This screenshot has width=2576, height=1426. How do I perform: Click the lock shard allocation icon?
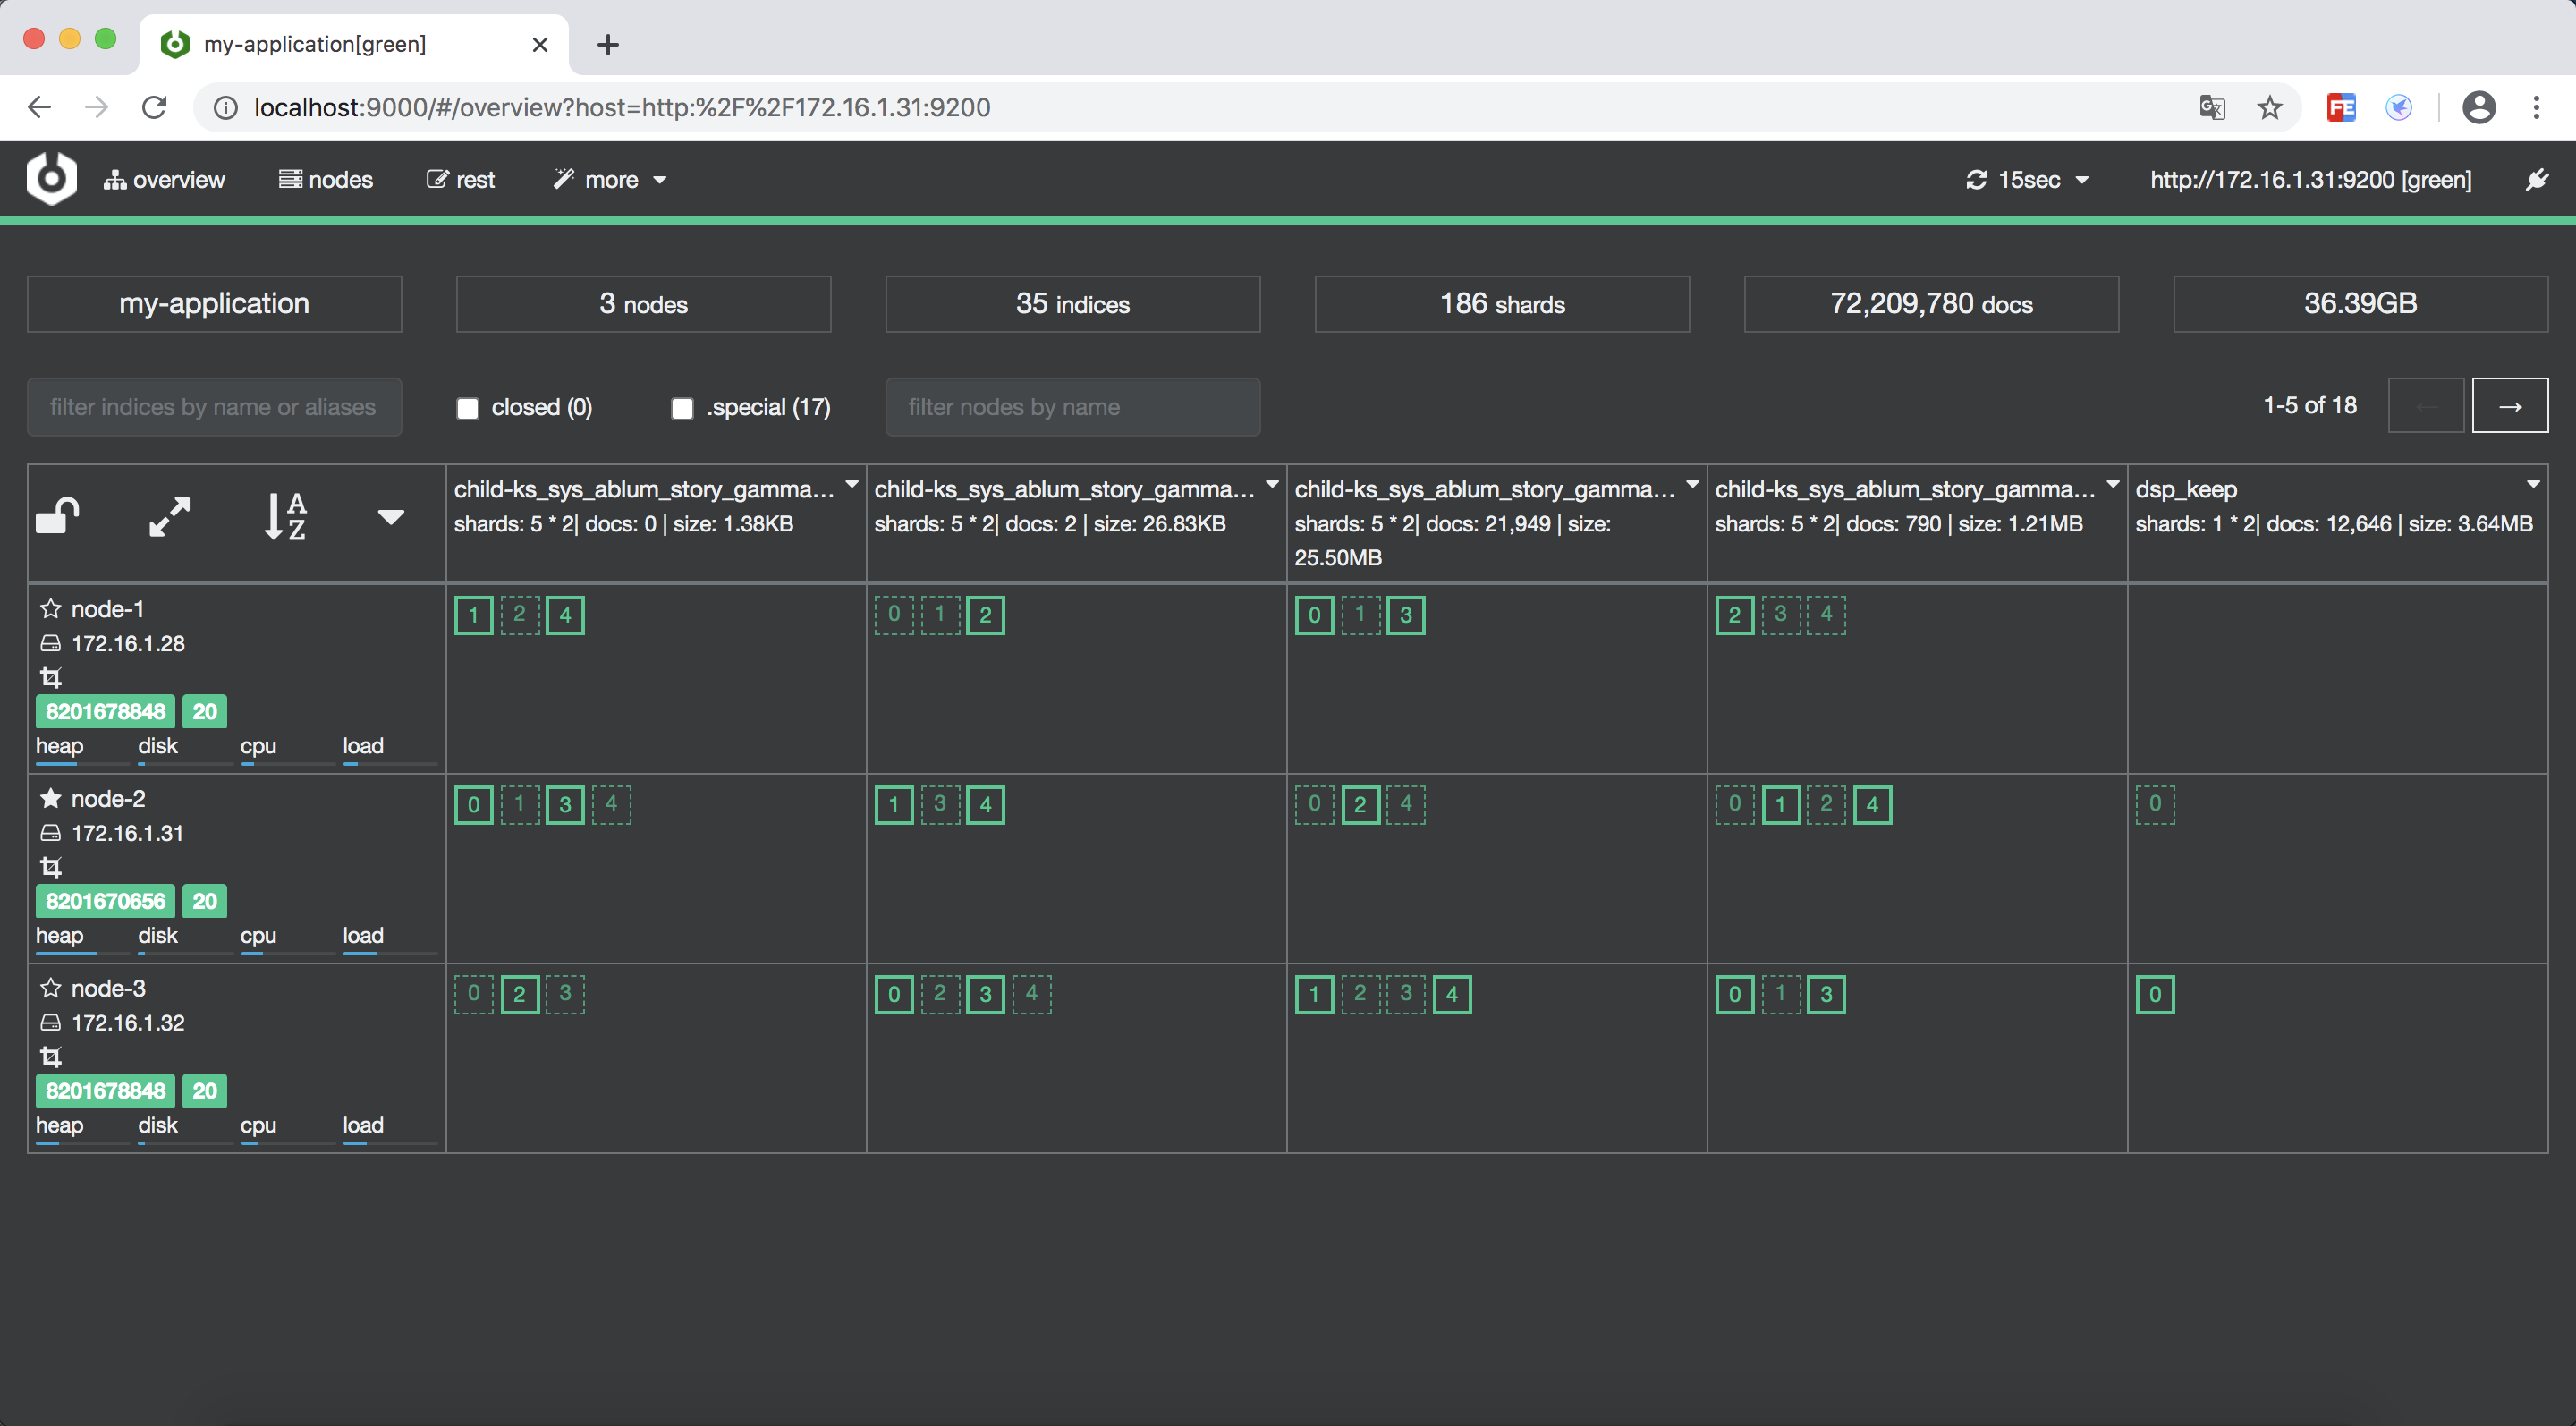tap(57, 516)
